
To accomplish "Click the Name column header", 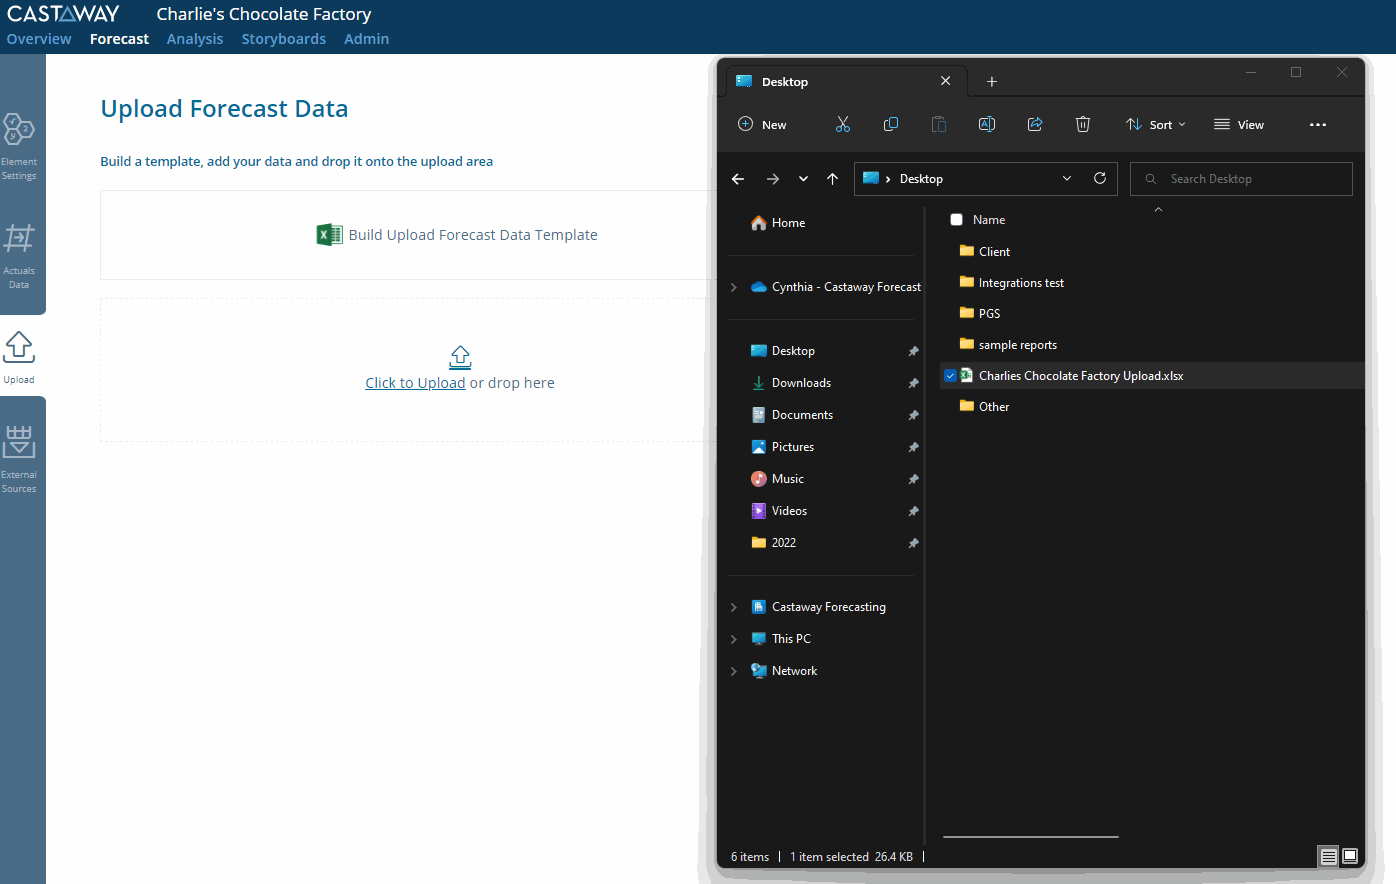I will [989, 220].
